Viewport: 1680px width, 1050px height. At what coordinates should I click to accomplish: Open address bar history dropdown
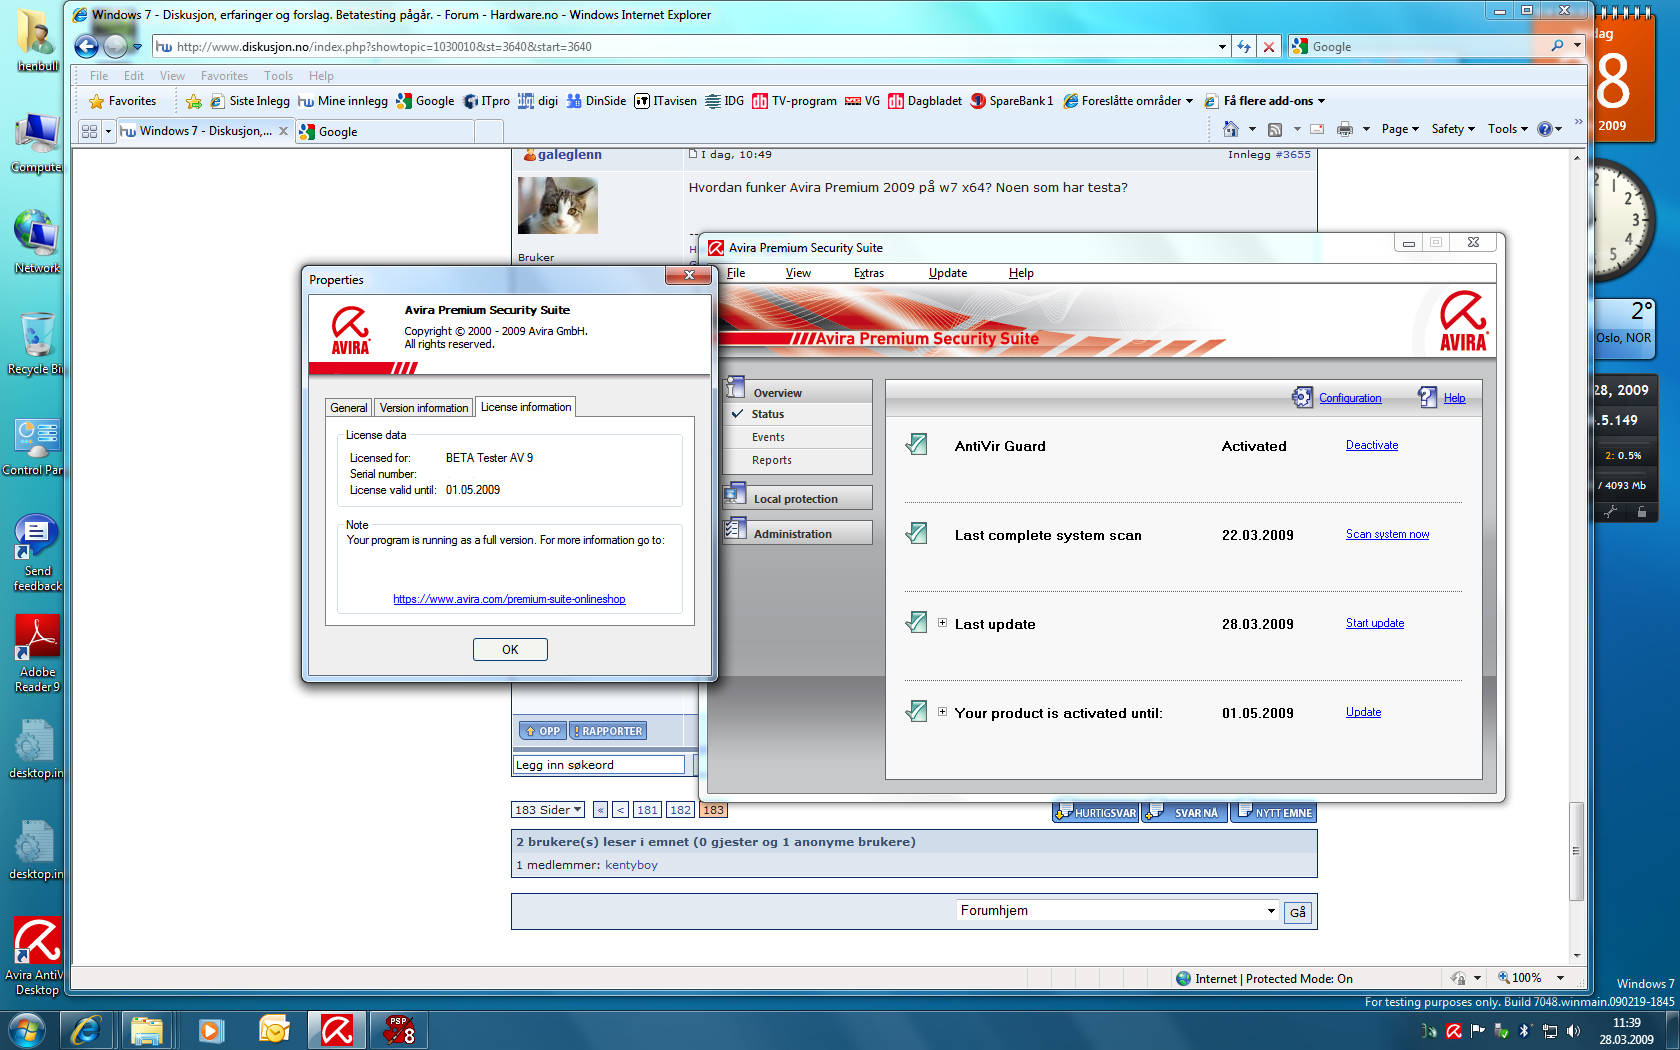pyautogui.click(x=1222, y=46)
